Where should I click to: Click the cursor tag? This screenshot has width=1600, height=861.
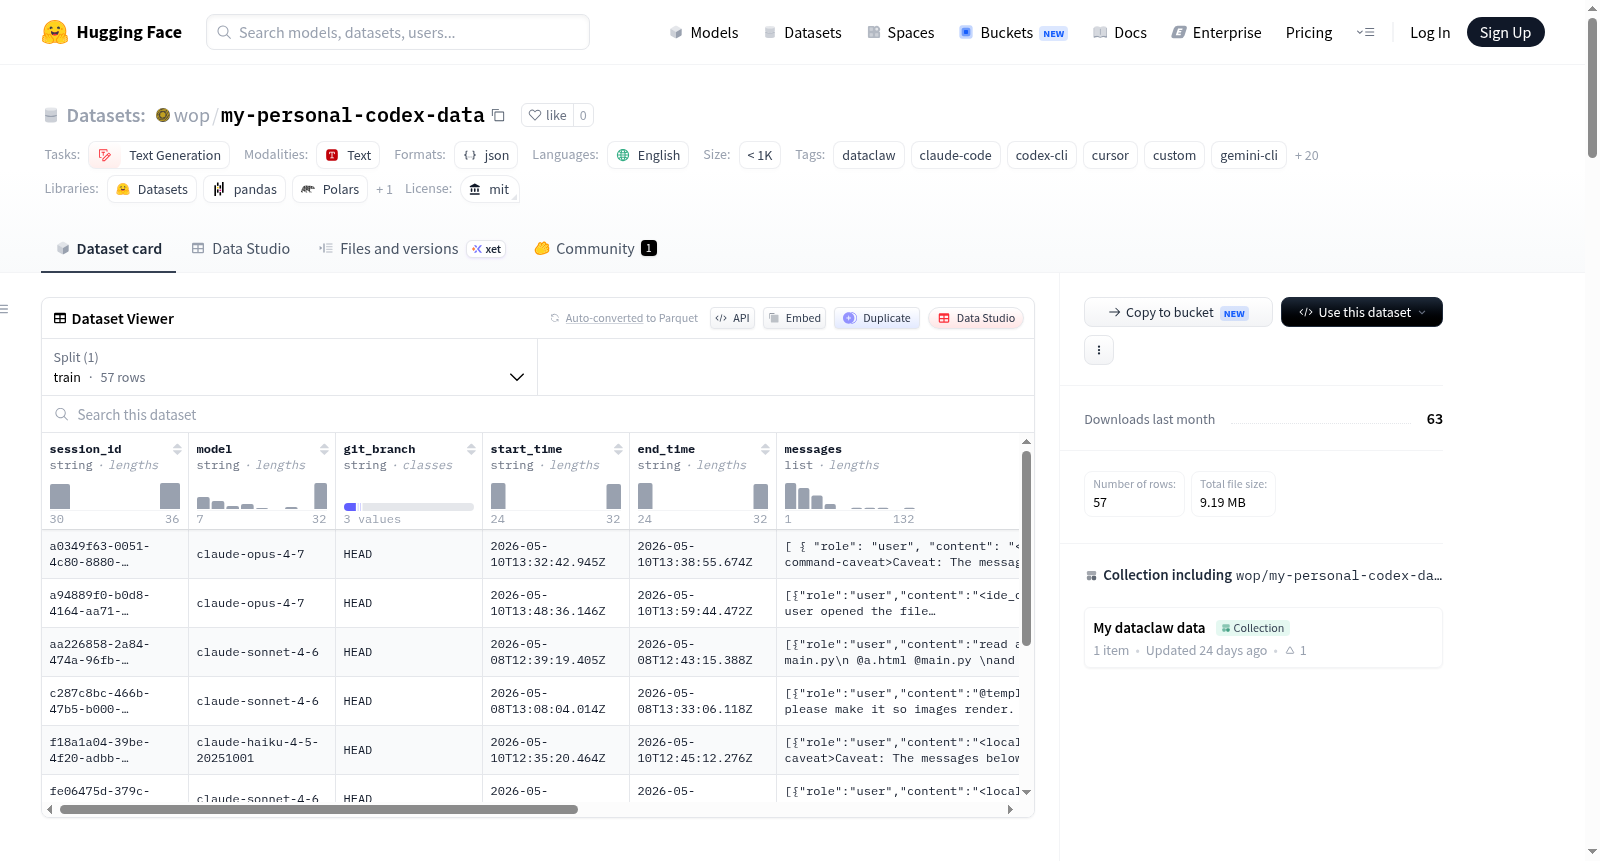(x=1110, y=155)
